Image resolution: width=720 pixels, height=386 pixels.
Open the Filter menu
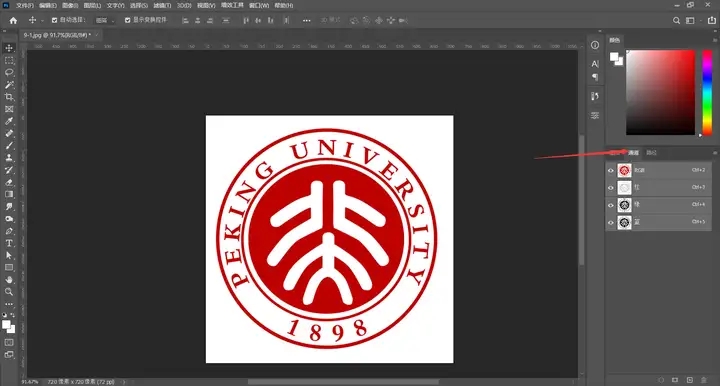[162, 6]
